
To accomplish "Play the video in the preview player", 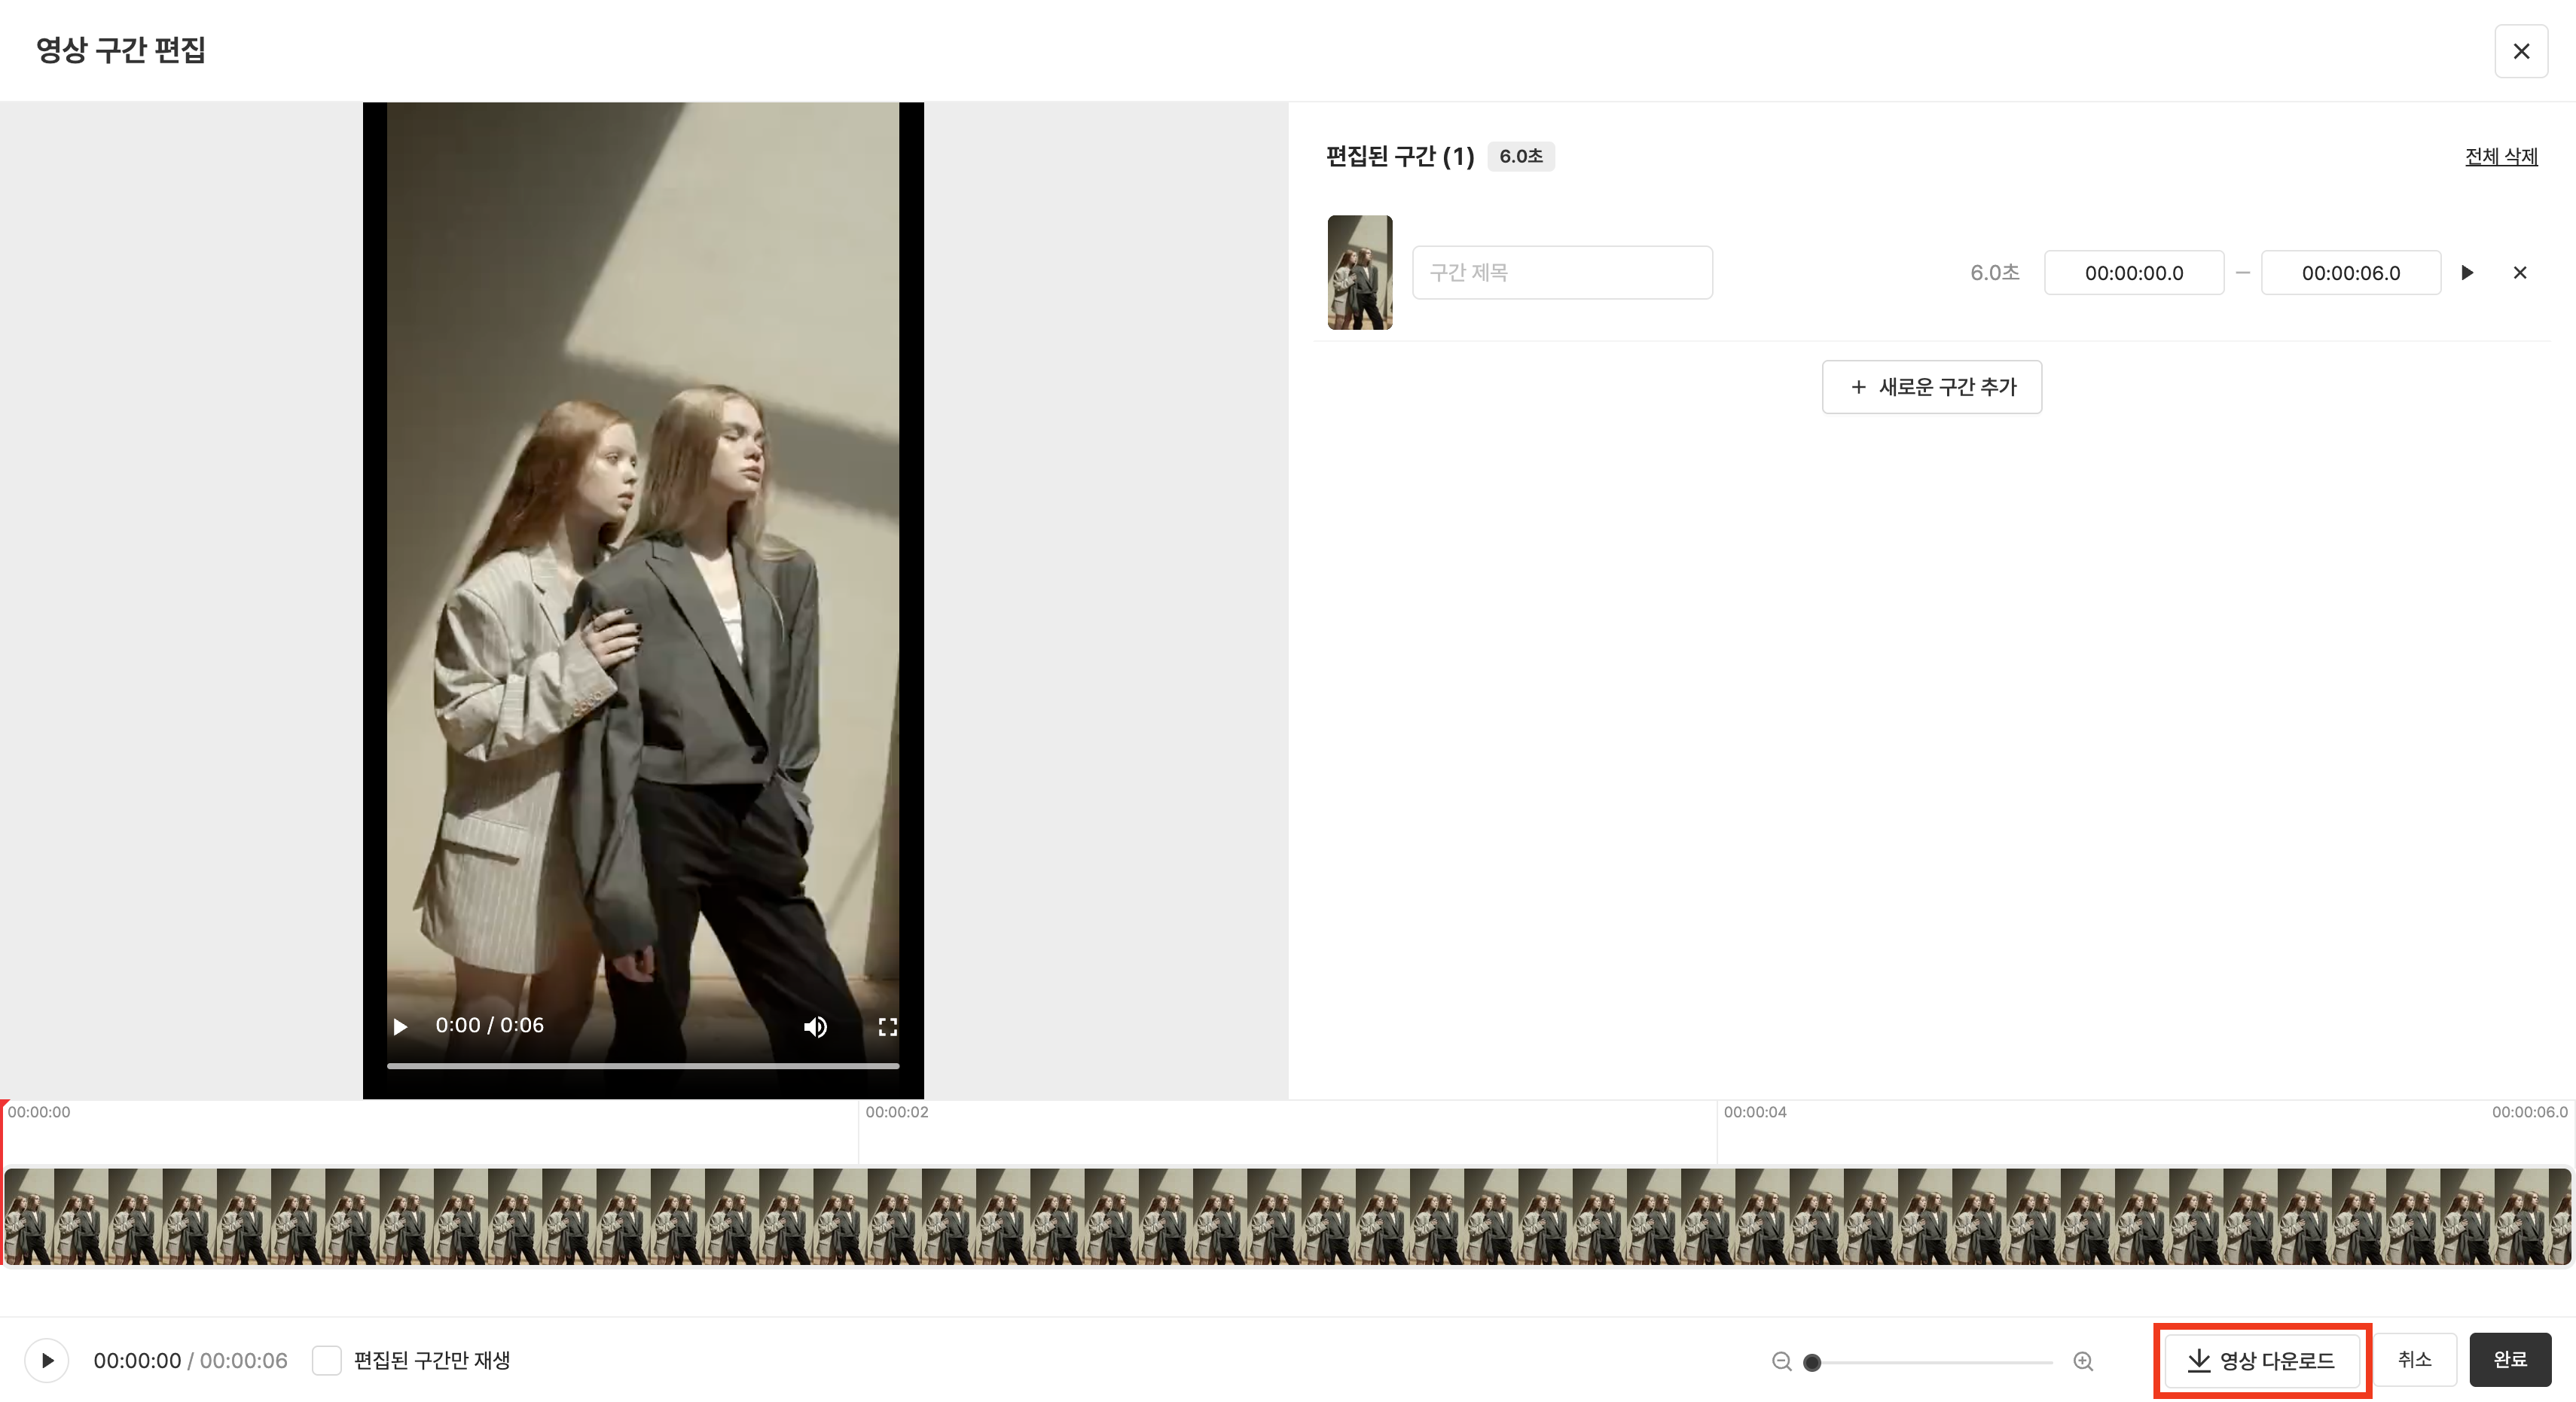I will pos(401,1027).
